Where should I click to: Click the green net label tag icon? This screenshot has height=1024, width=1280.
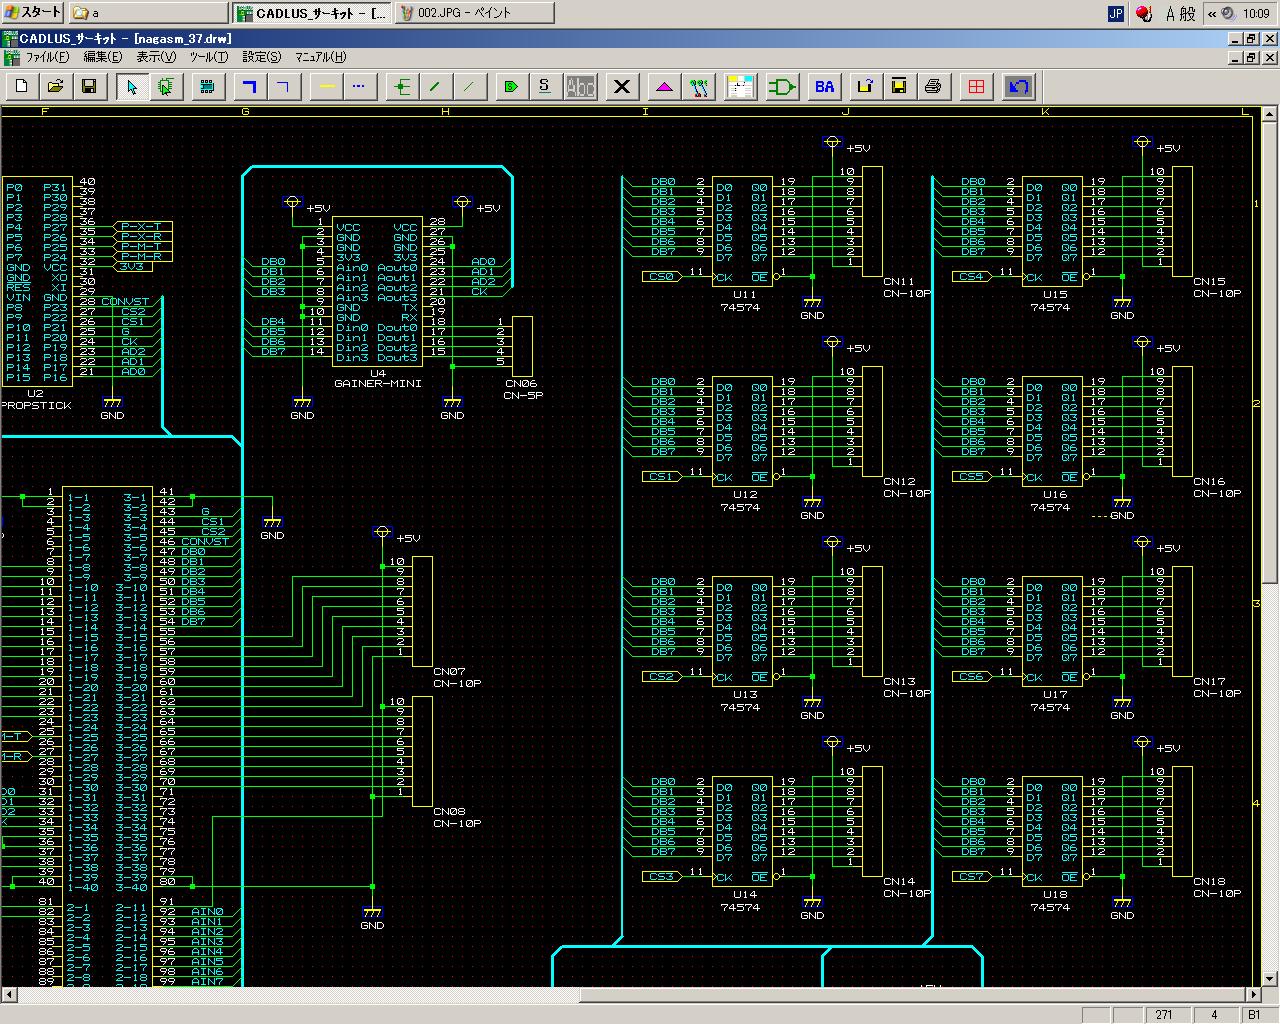pyautogui.click(x=511, y=87)
